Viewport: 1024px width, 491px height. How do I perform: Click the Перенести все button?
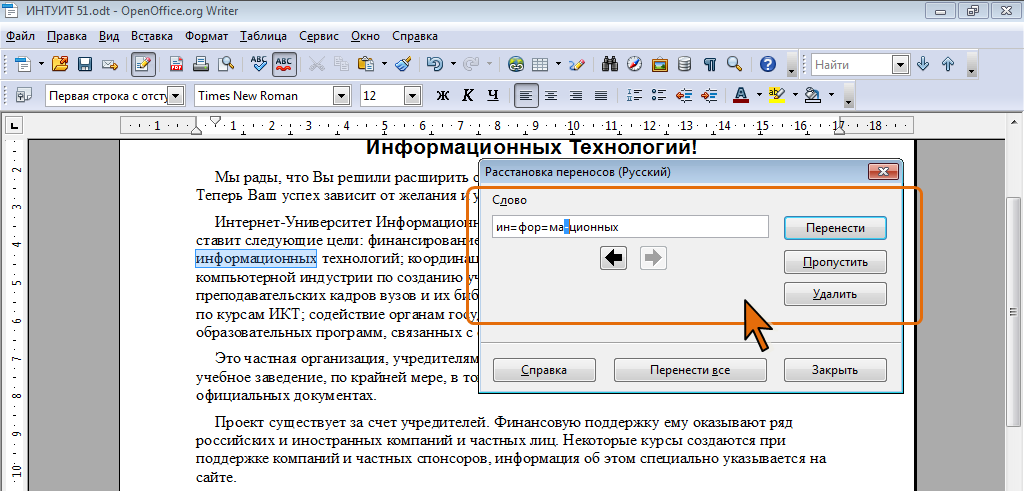(x=690, y=370)
